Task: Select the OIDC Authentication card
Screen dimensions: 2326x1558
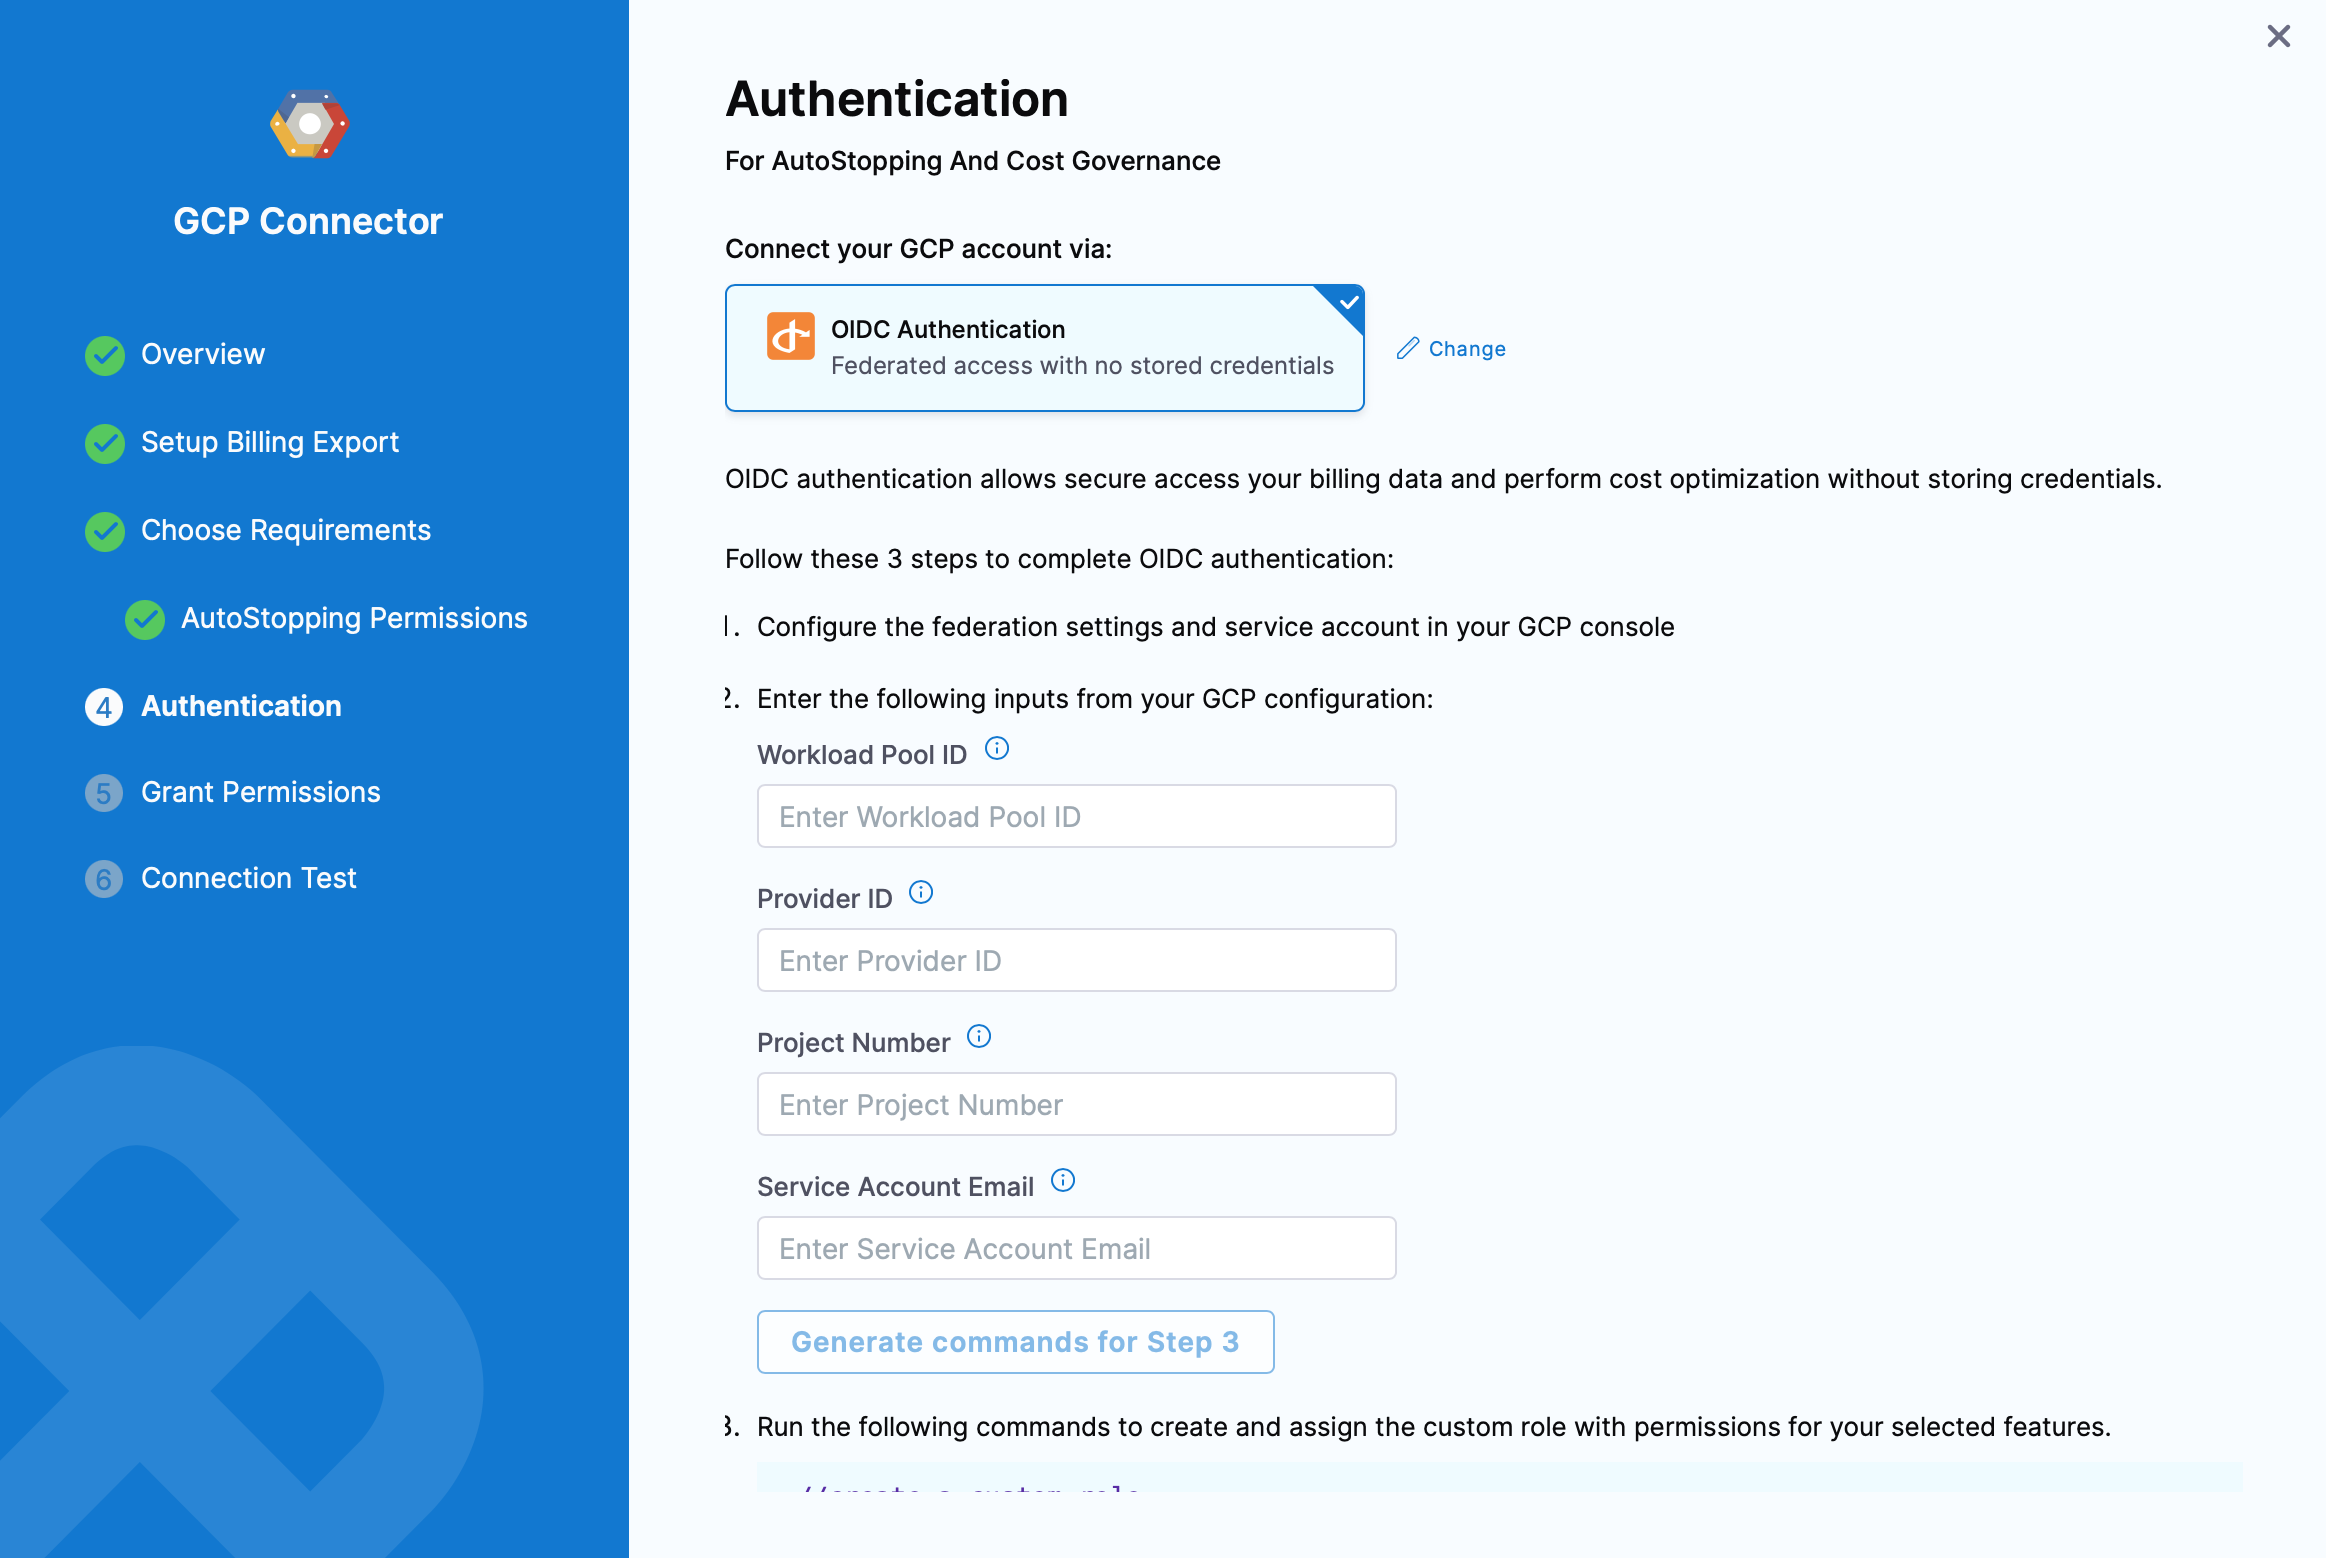Action: coord(1044,348)
